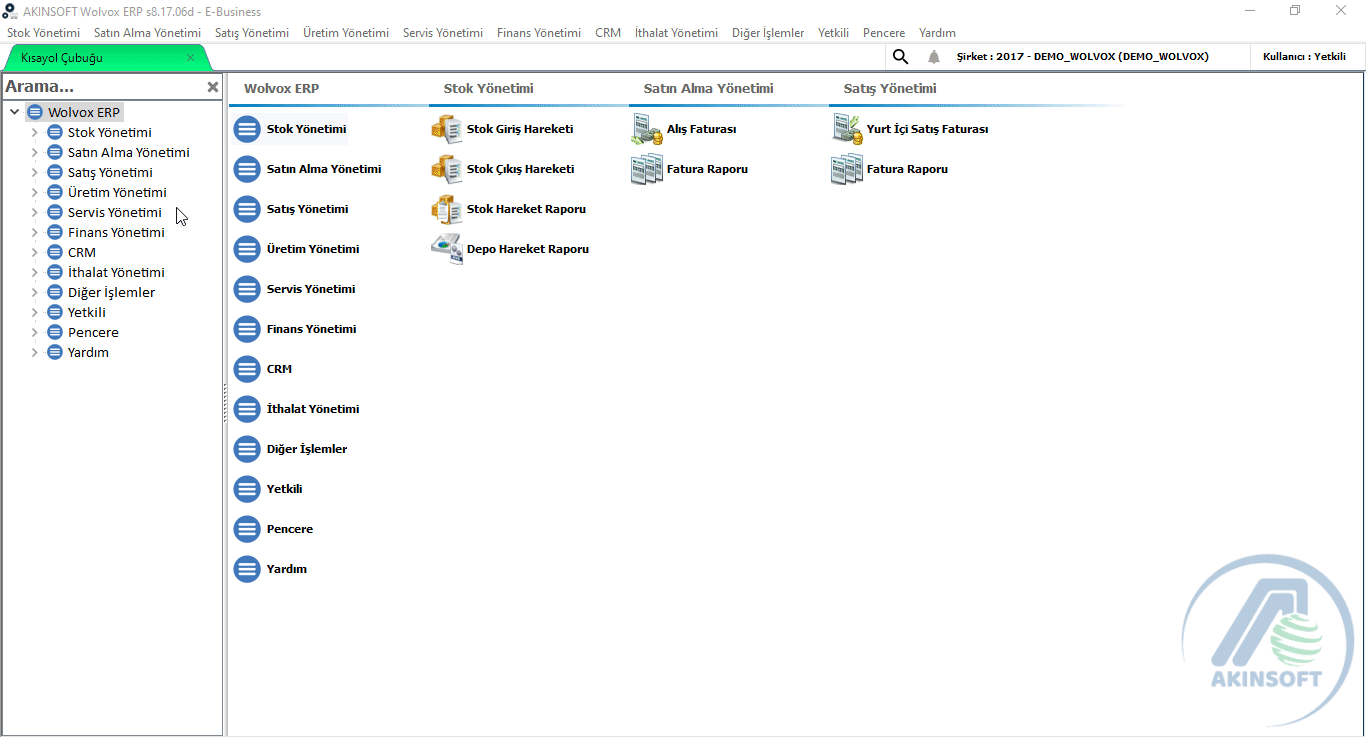Open Servis Yönetimi menu in menu bar
Viewport: 1366px width, 738px height.
(x=443, y=33)
